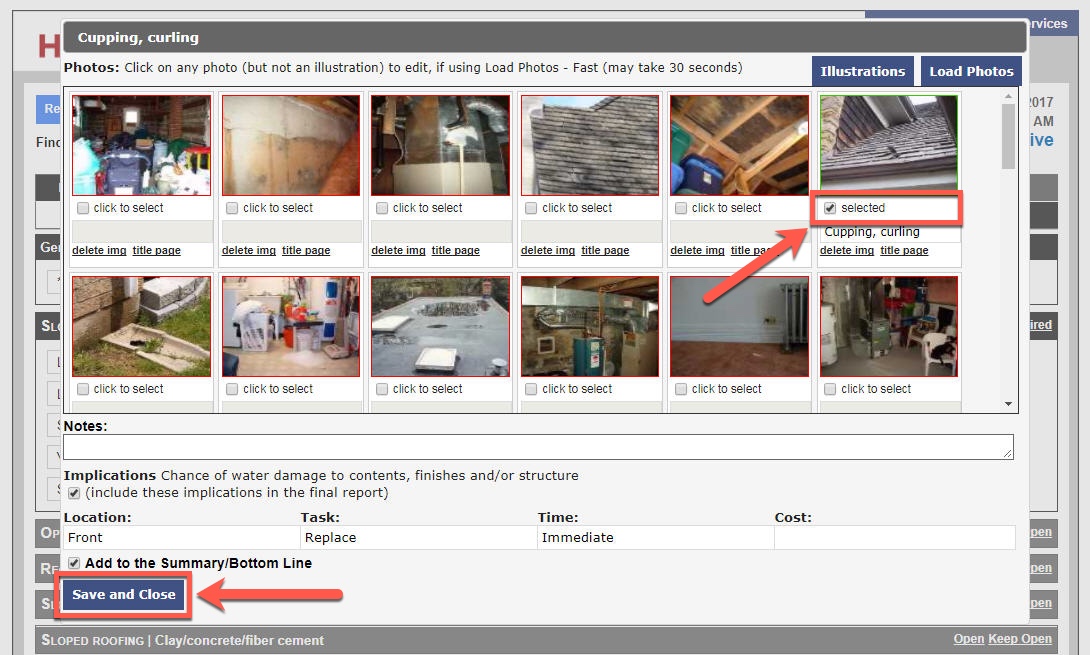Image resolution: width=1090 pixels, height=655 pixels.
Task: Check 'click to select' under cluttered garage photo
Action: 83,208
